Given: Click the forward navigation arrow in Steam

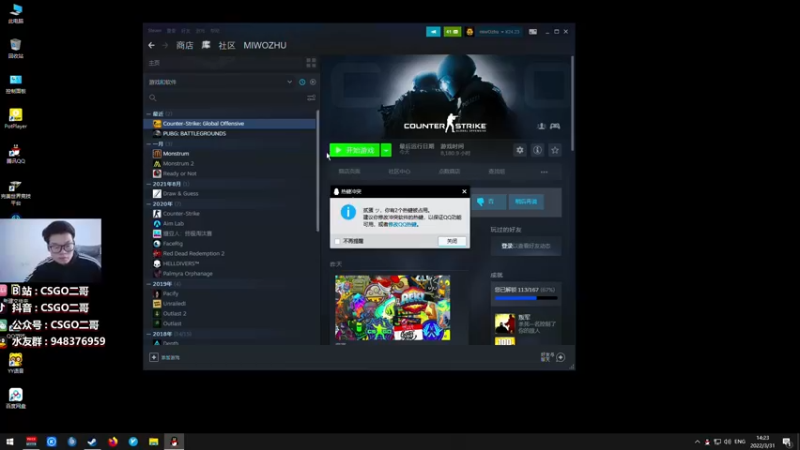Looking at the screenshot, I should point(165,45).
